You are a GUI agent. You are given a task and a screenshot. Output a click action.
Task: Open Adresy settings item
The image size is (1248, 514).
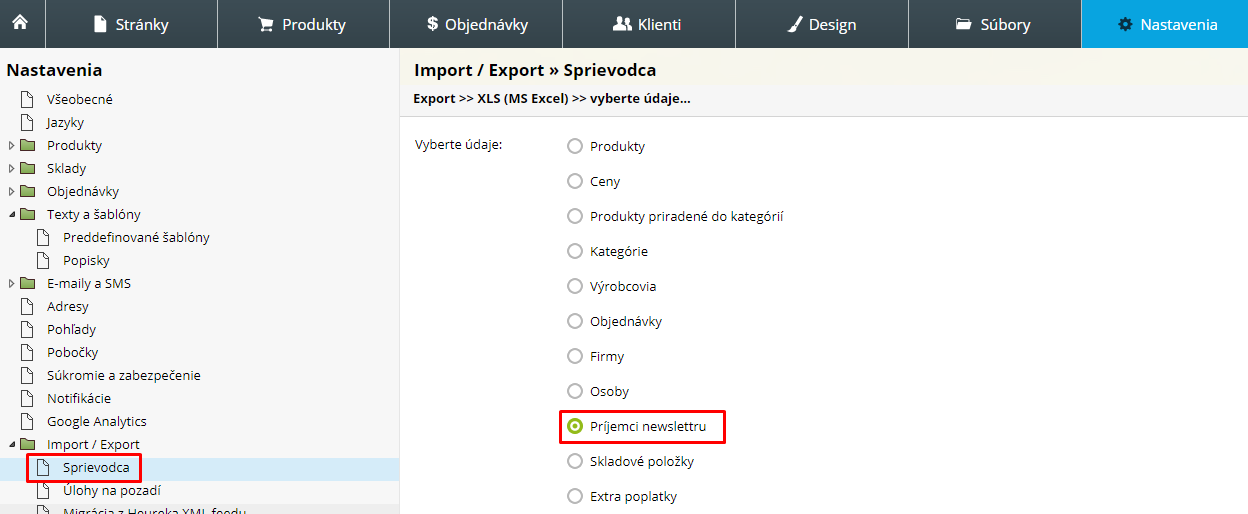(68, 306)
